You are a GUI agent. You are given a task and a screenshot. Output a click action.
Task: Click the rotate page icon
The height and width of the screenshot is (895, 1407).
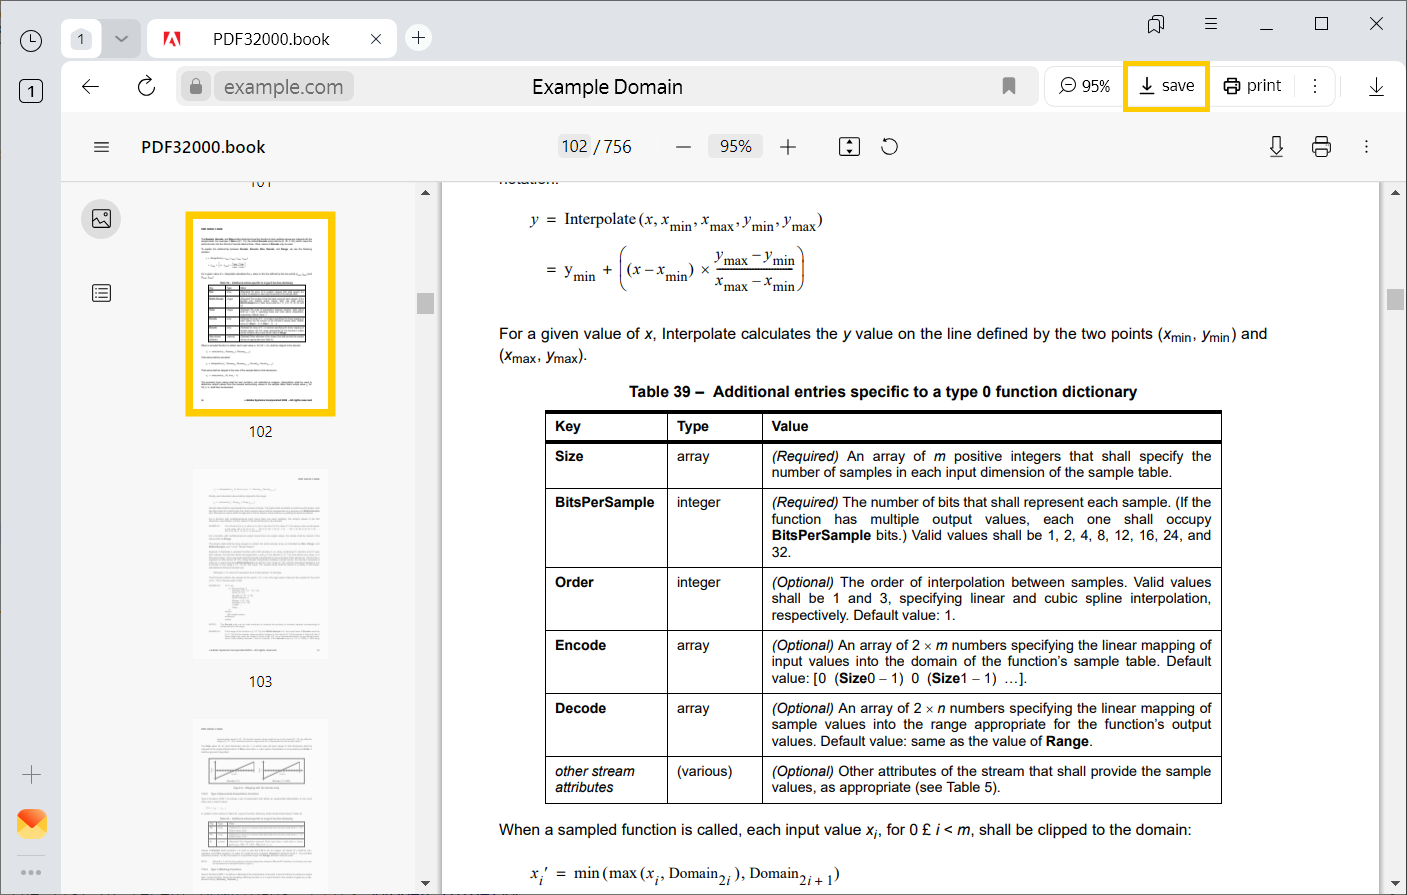[x=889, y=147]
